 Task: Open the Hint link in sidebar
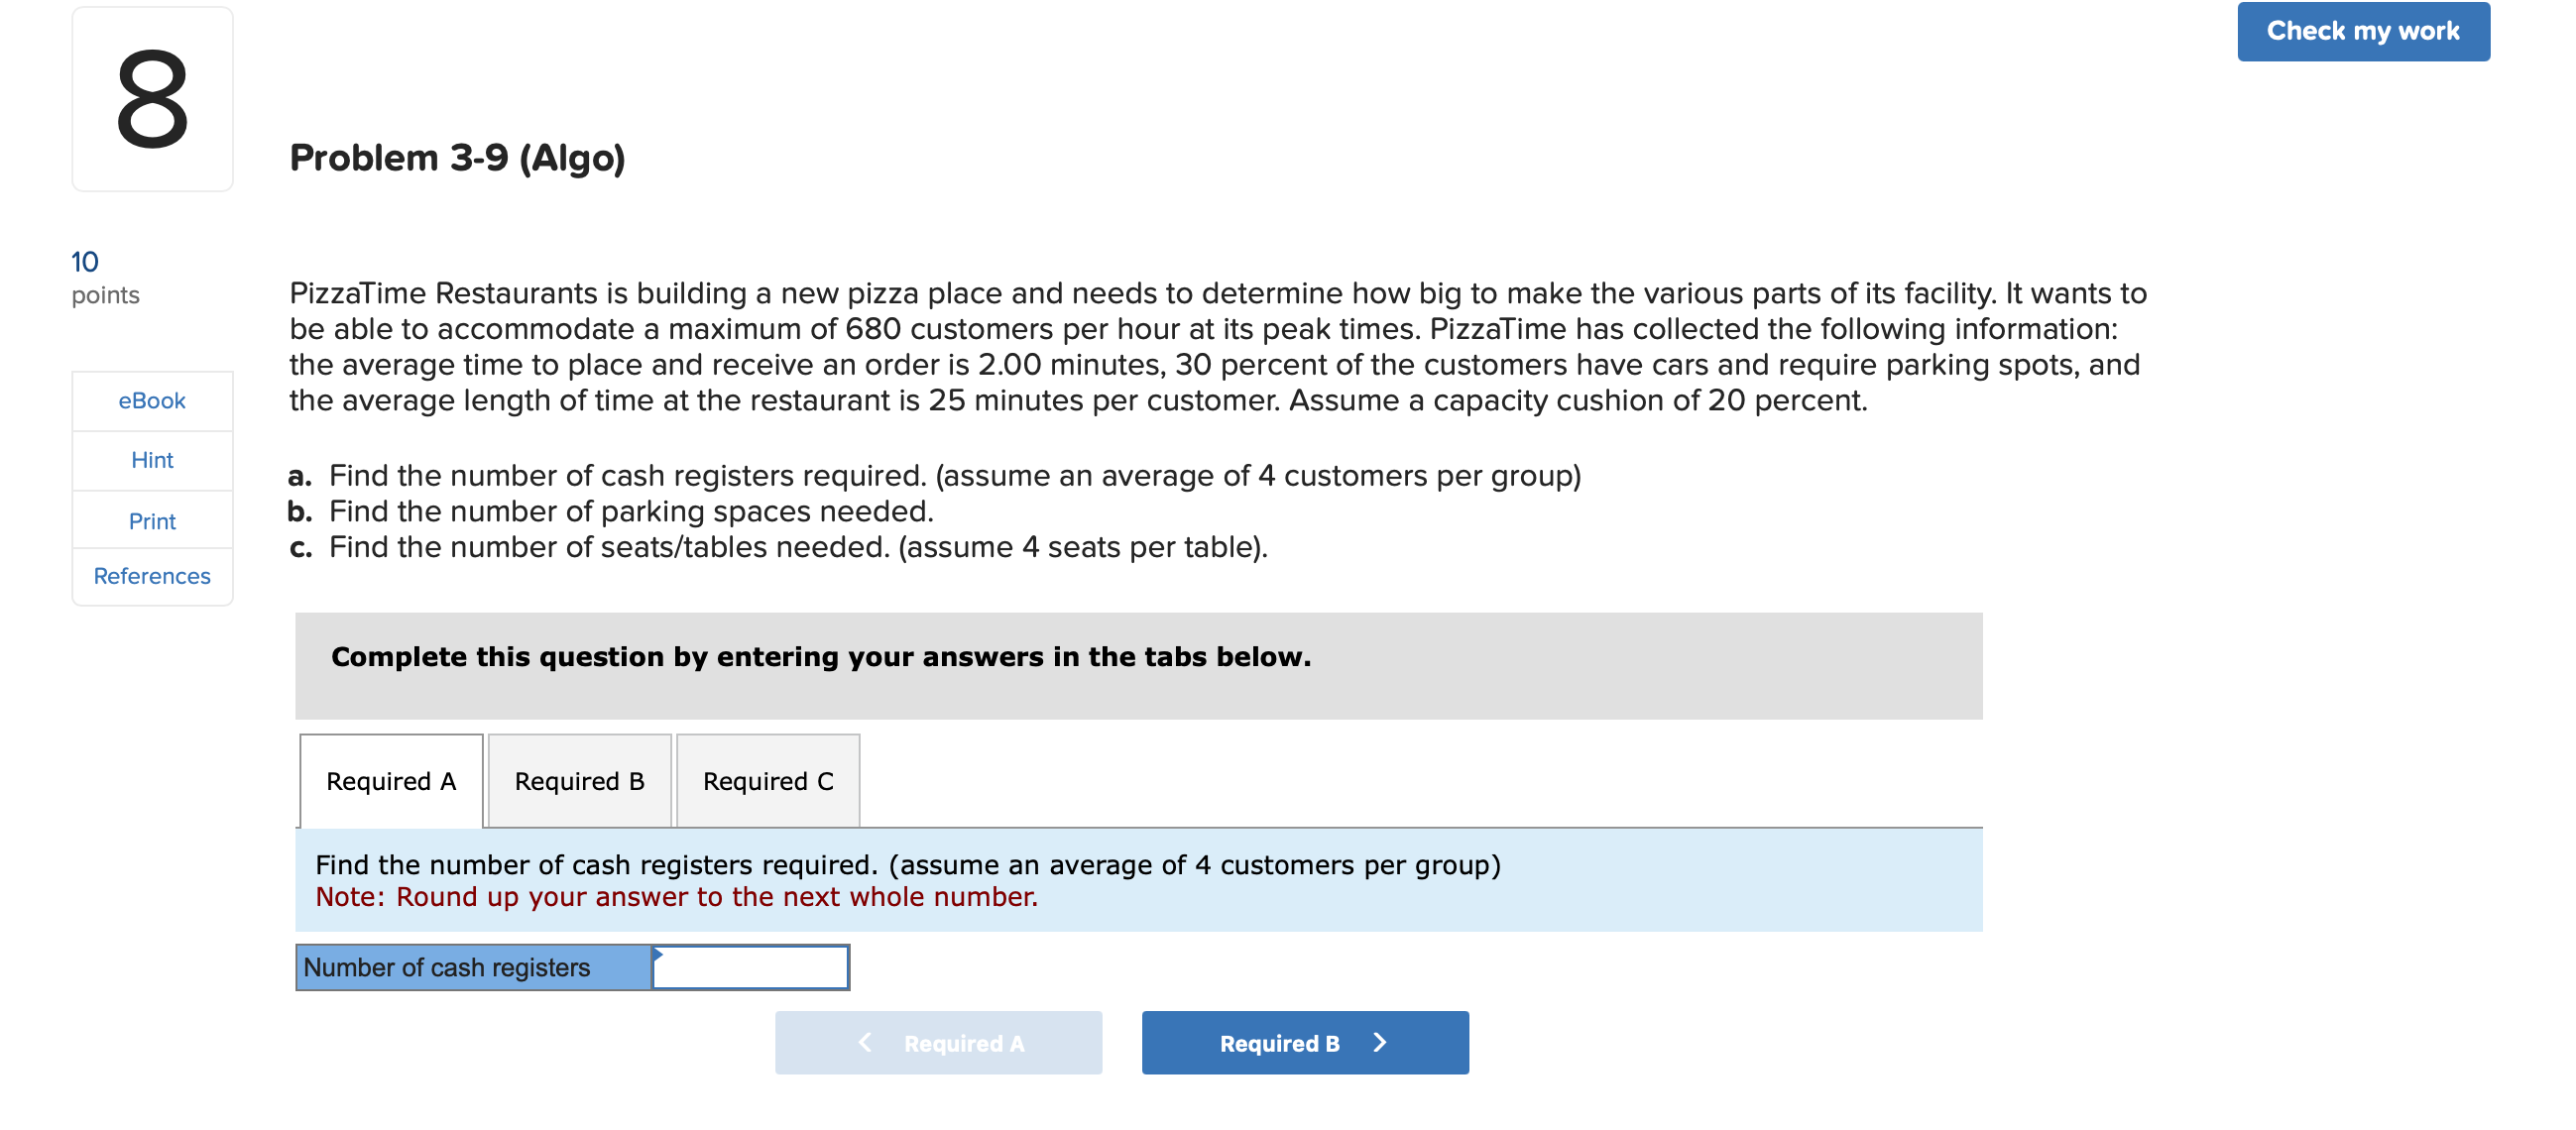(x=152, y=460)
